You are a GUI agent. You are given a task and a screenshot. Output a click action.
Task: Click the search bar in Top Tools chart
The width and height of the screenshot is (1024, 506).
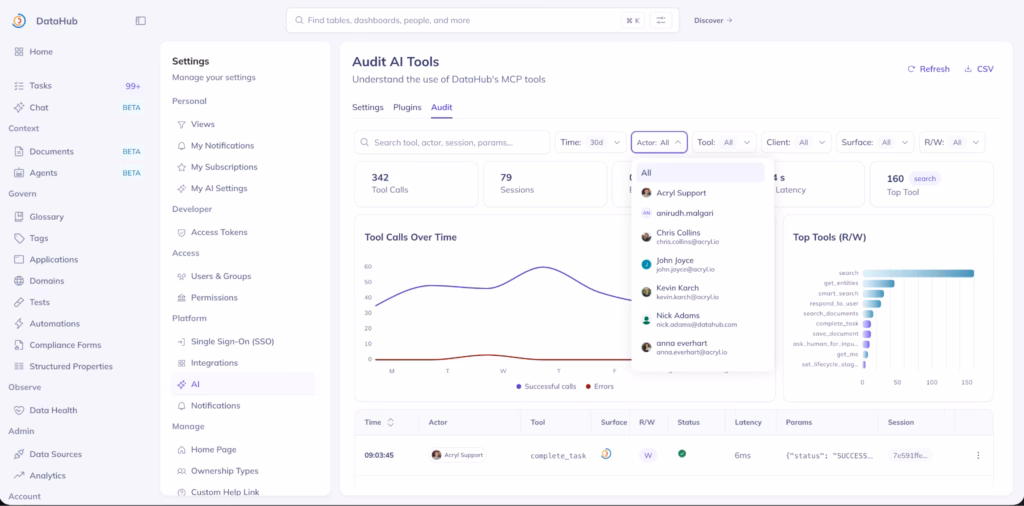tap(918, 274)
